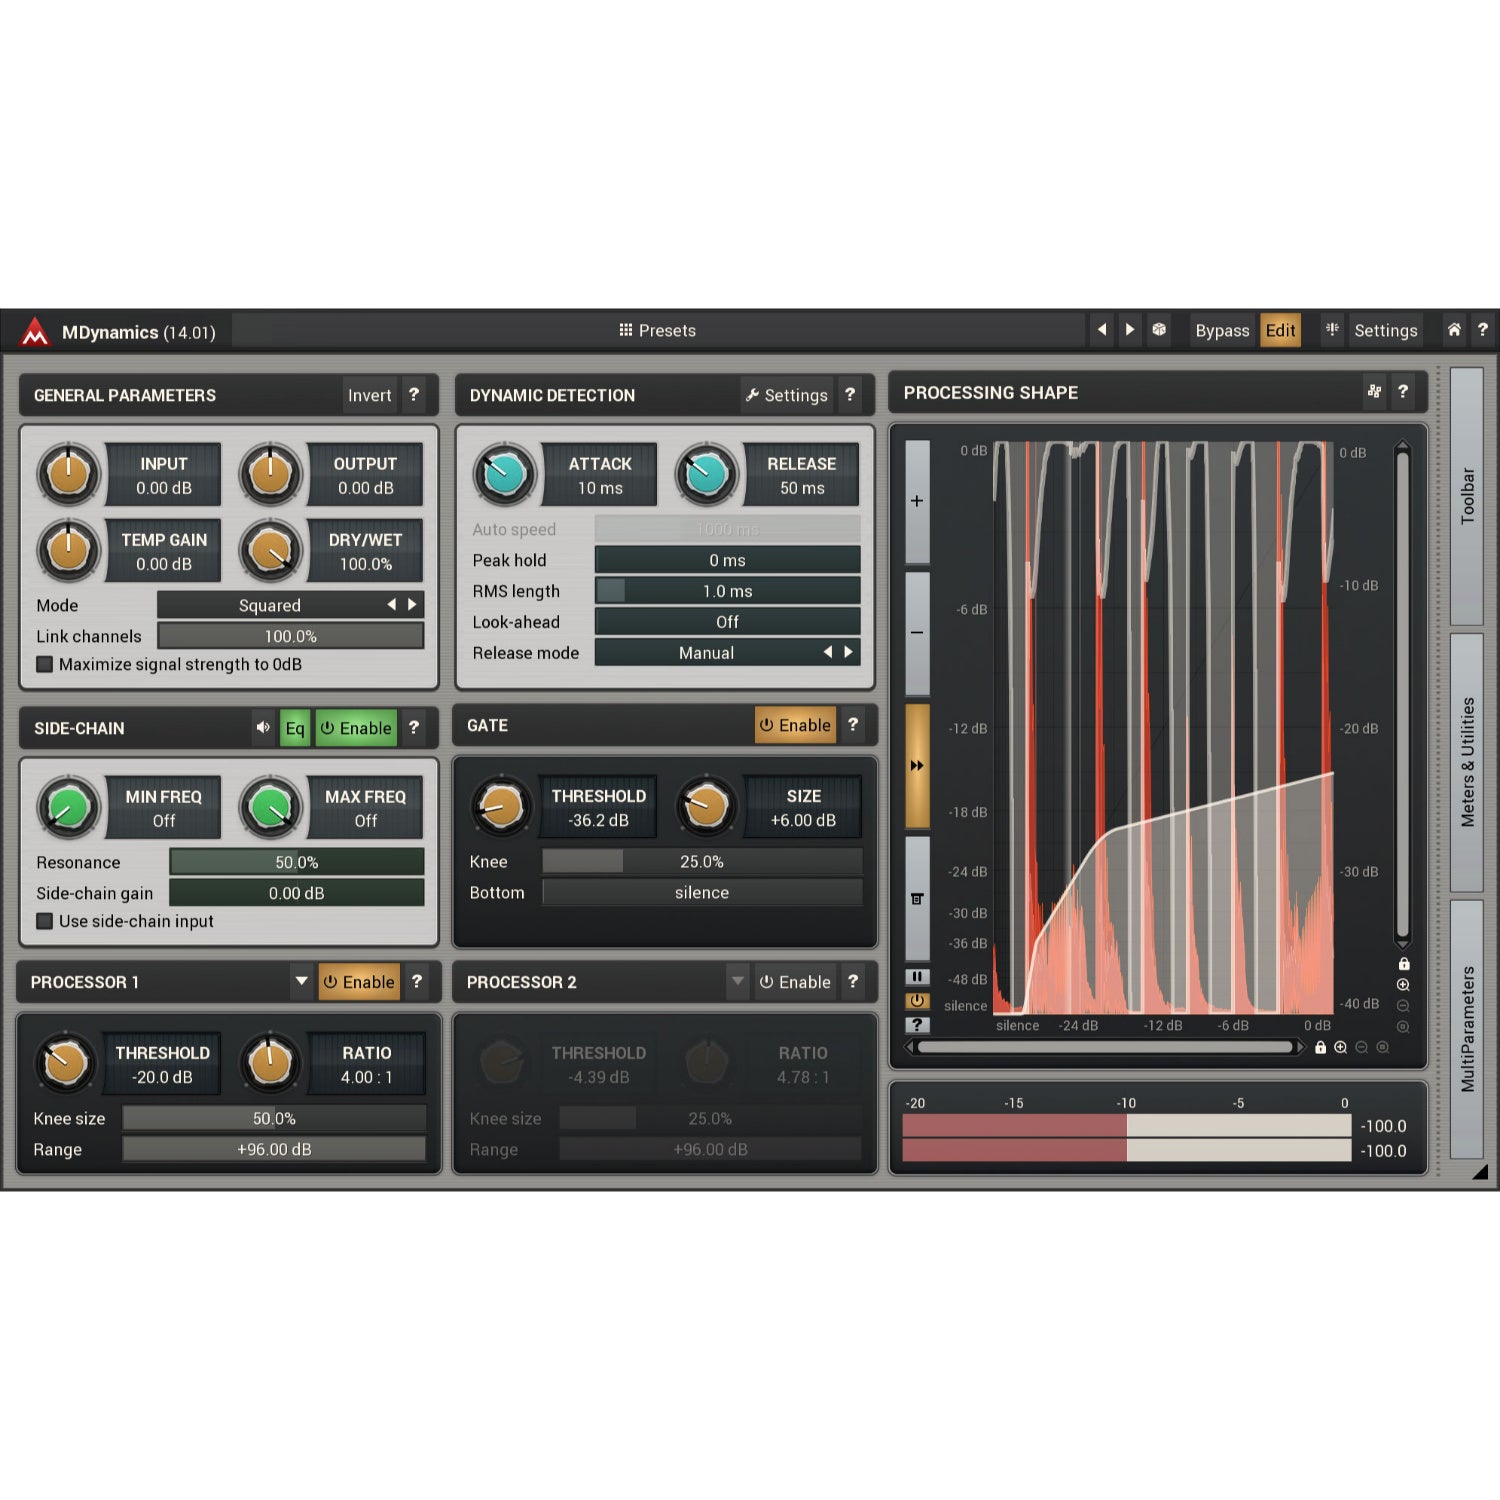Click the vertical axis lock icon
This screenshot has width=1500, height=1500.
coord(1404,964)
